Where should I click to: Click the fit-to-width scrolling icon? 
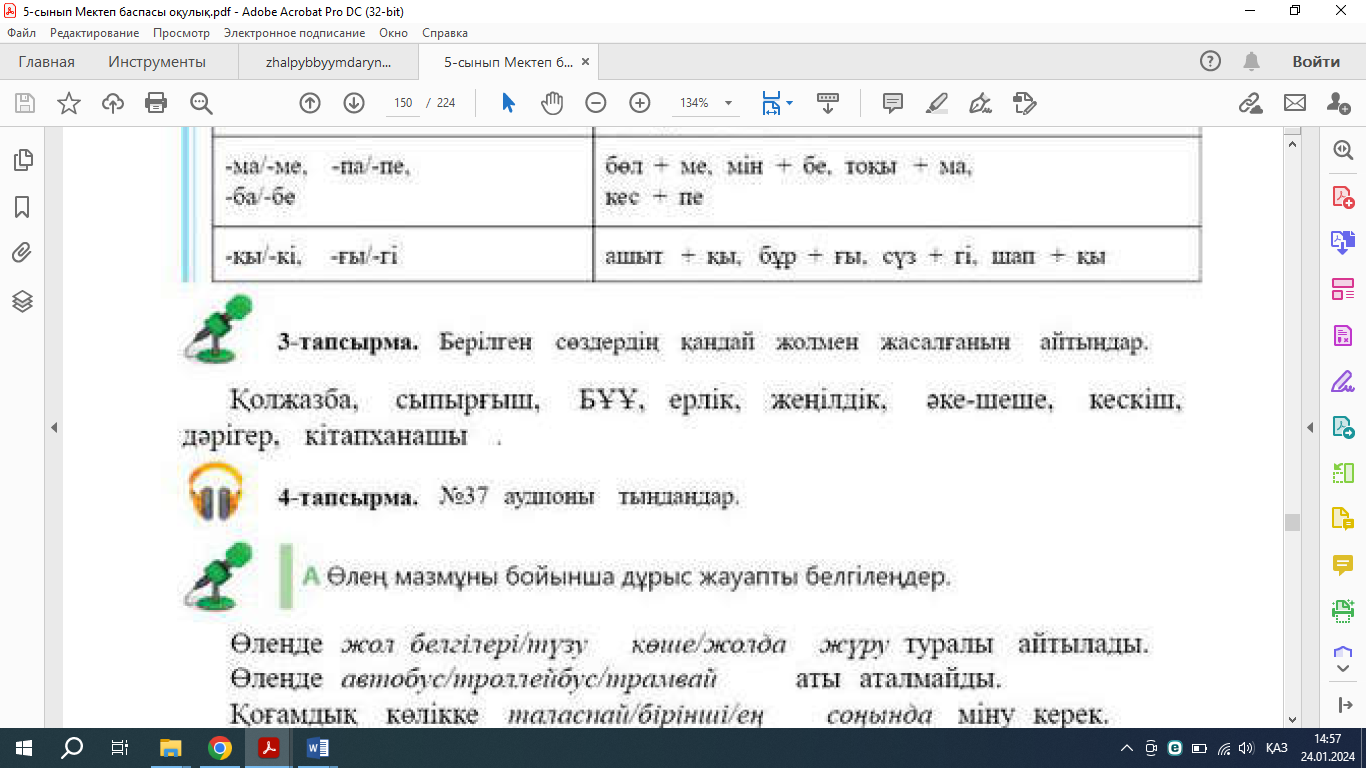point(771,103)
